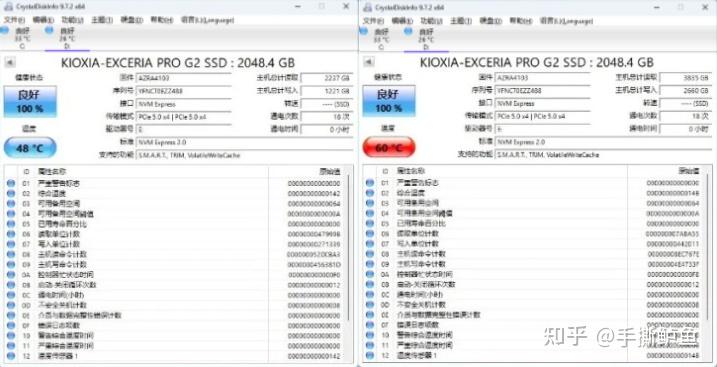Viewport: 717px width, 367px height.
Task: Click the blue 48 °C temperature button
Action: click(30, 148)
